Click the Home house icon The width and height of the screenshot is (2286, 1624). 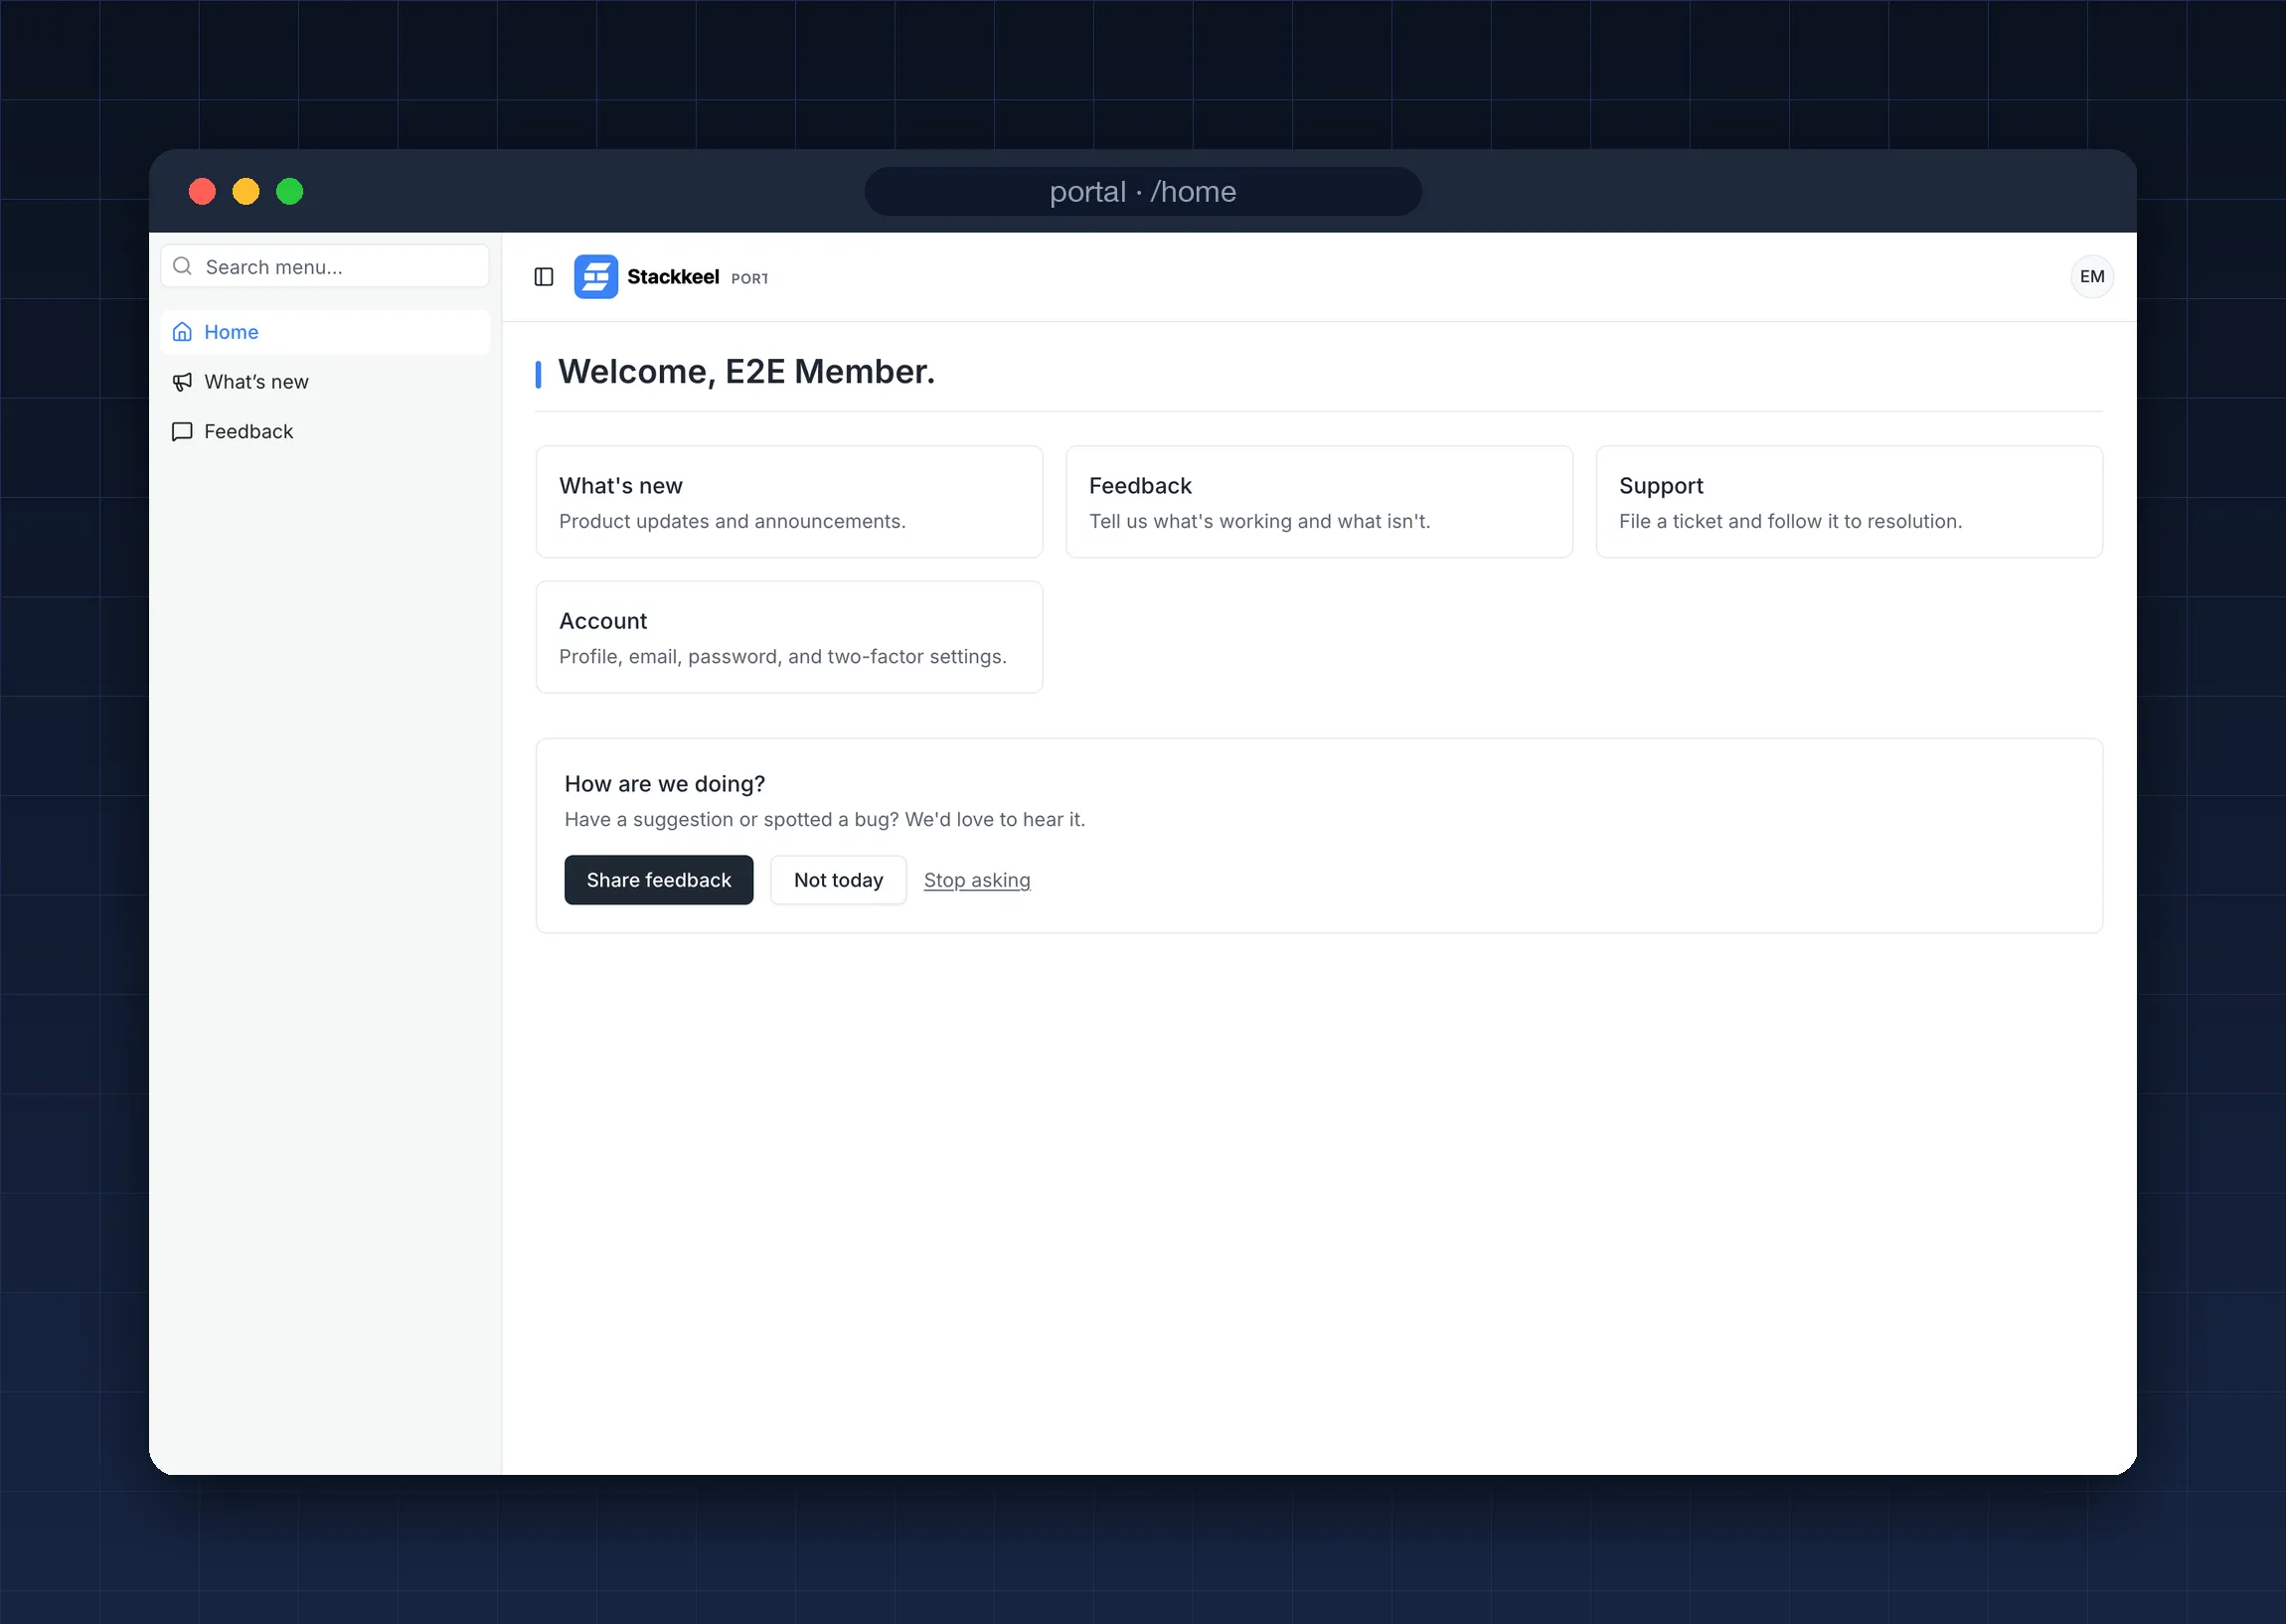tap(182, 332)
